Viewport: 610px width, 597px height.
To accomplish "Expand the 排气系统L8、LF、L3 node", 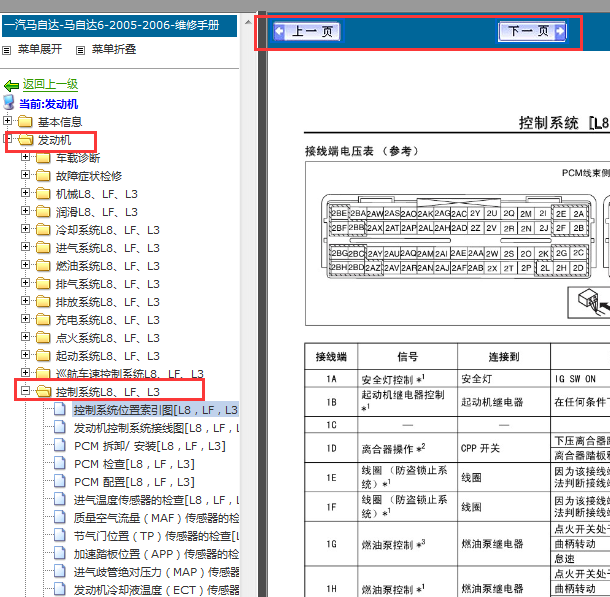I will point(25,282).
